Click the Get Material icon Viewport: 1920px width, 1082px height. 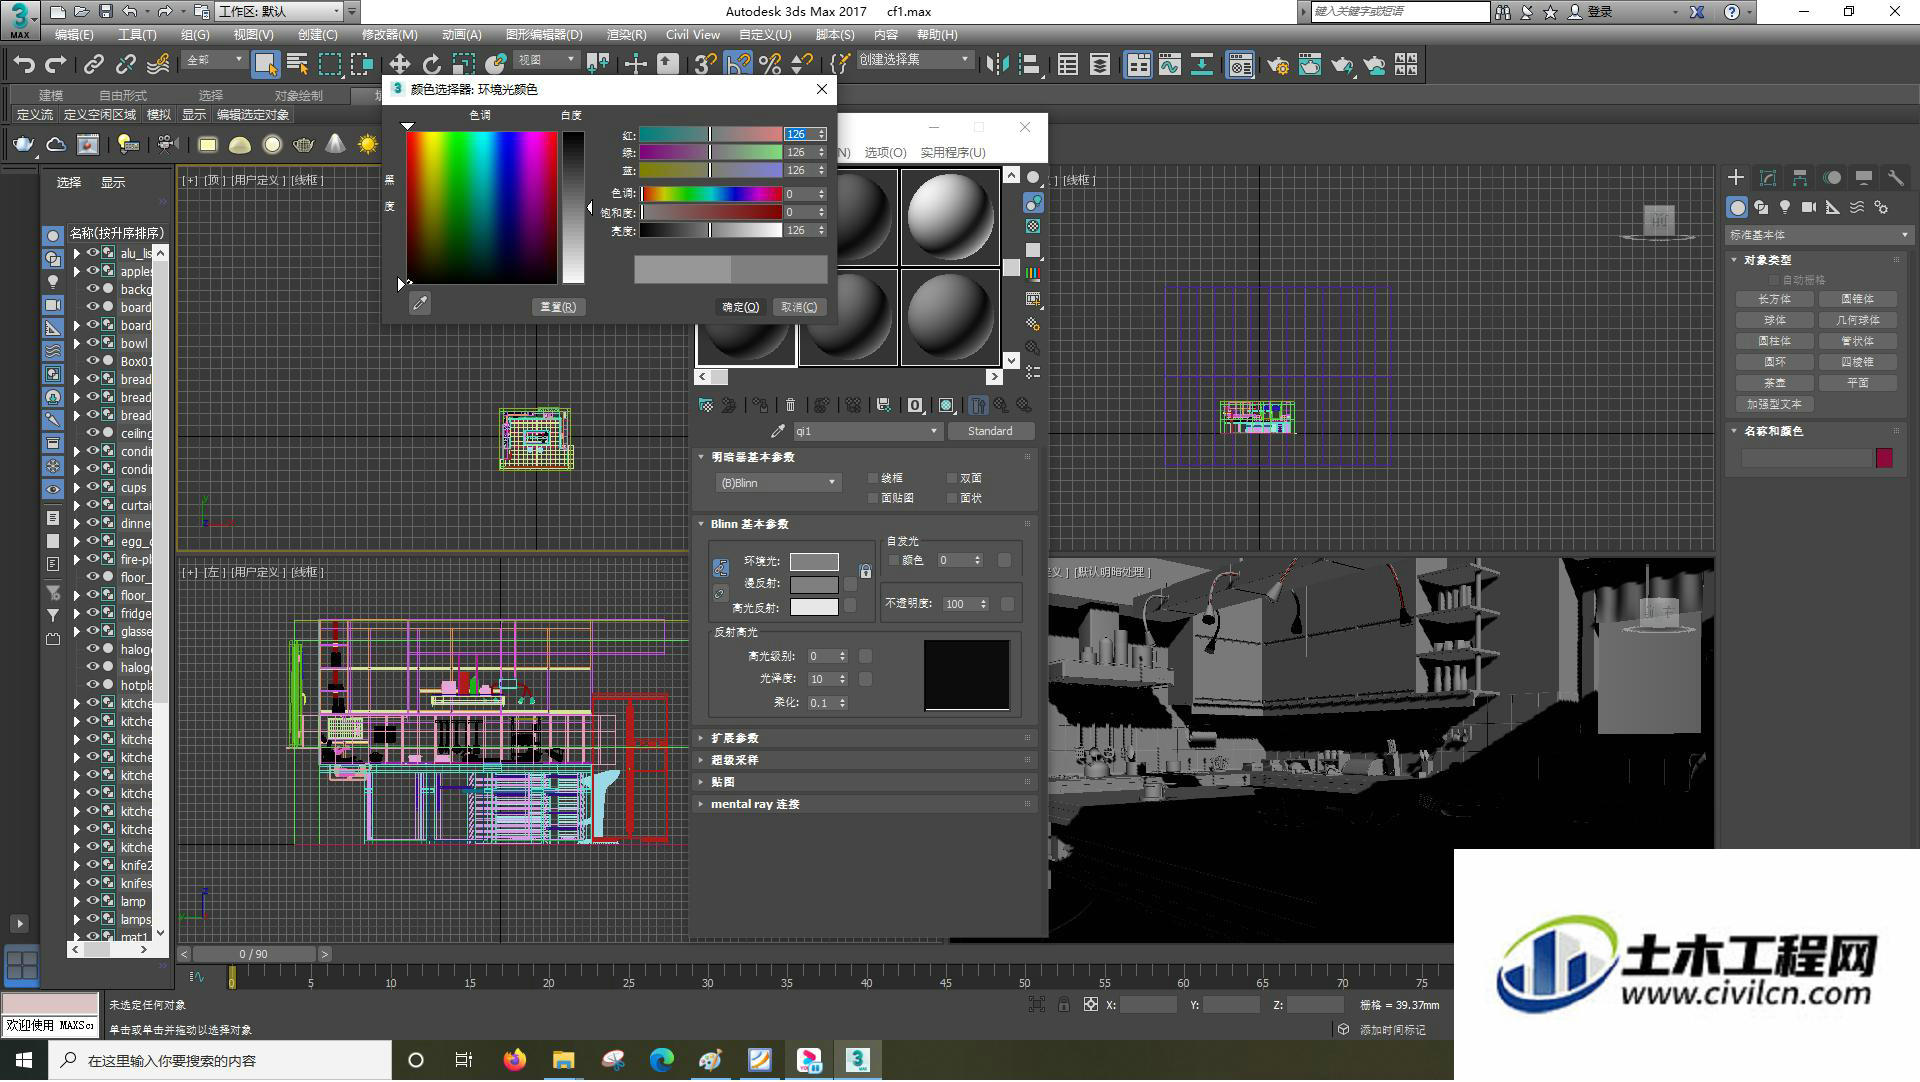(706, 405)
